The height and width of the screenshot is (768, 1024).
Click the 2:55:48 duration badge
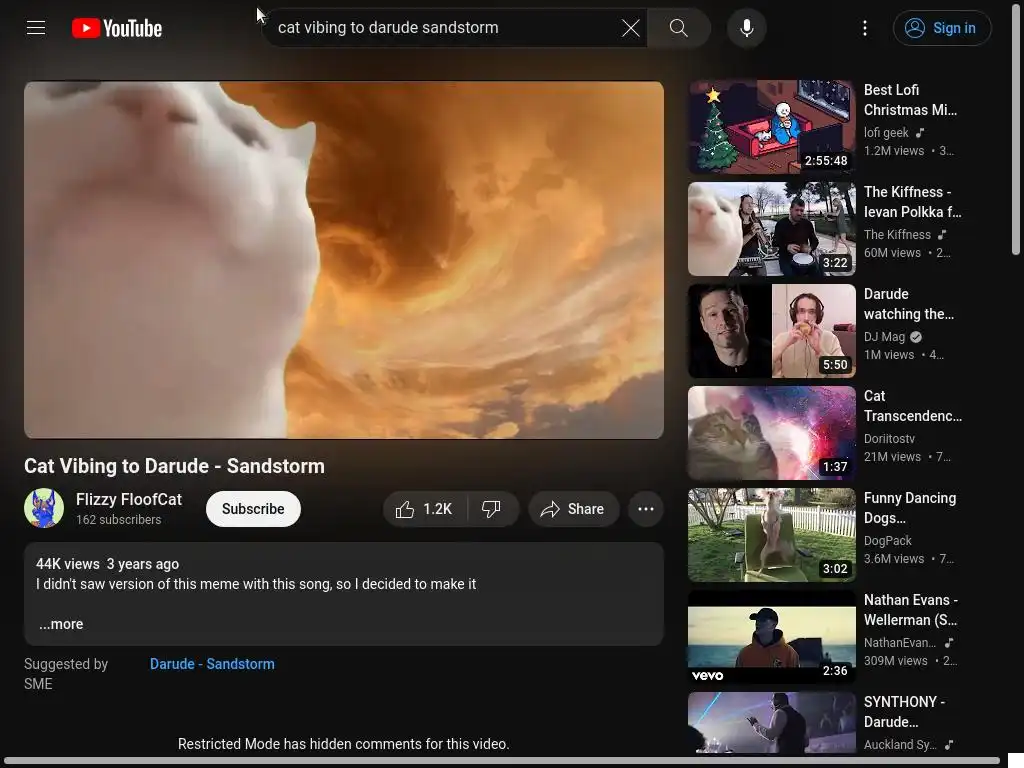pyautogui.click(x=825, y=161)
